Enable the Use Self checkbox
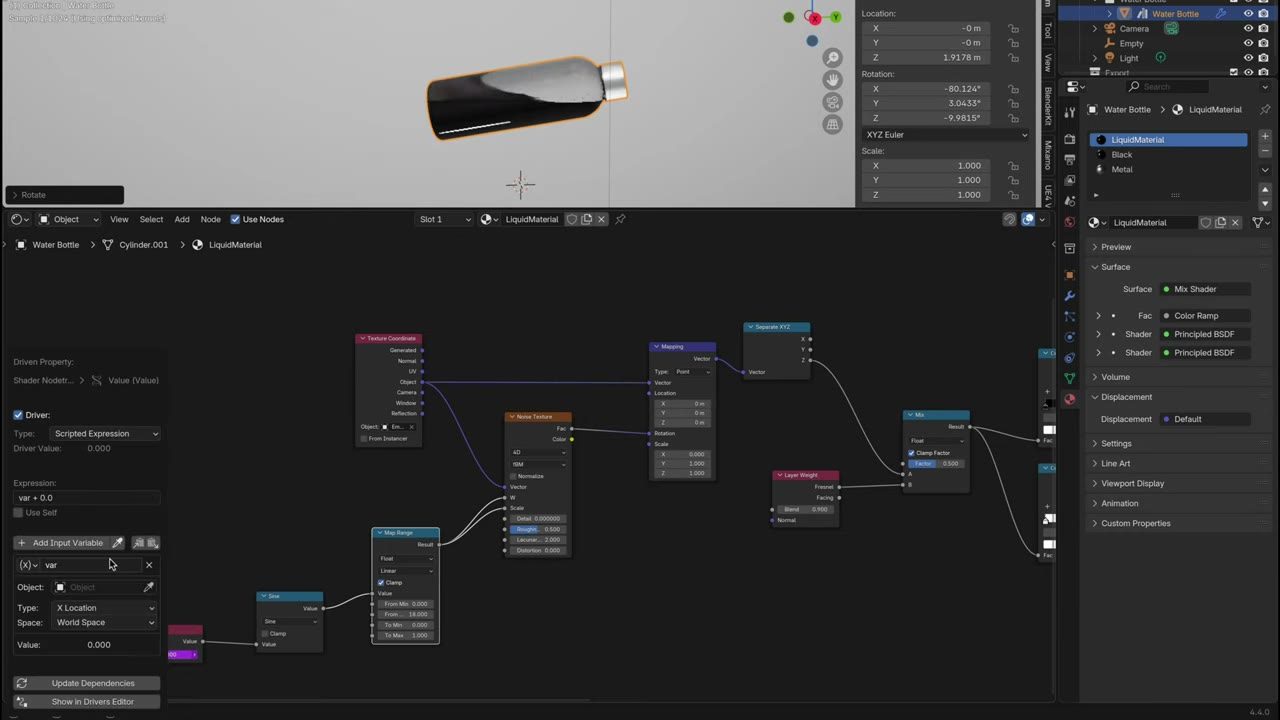The width and height of the screenshot is (1280, 720). click(18, 513)
